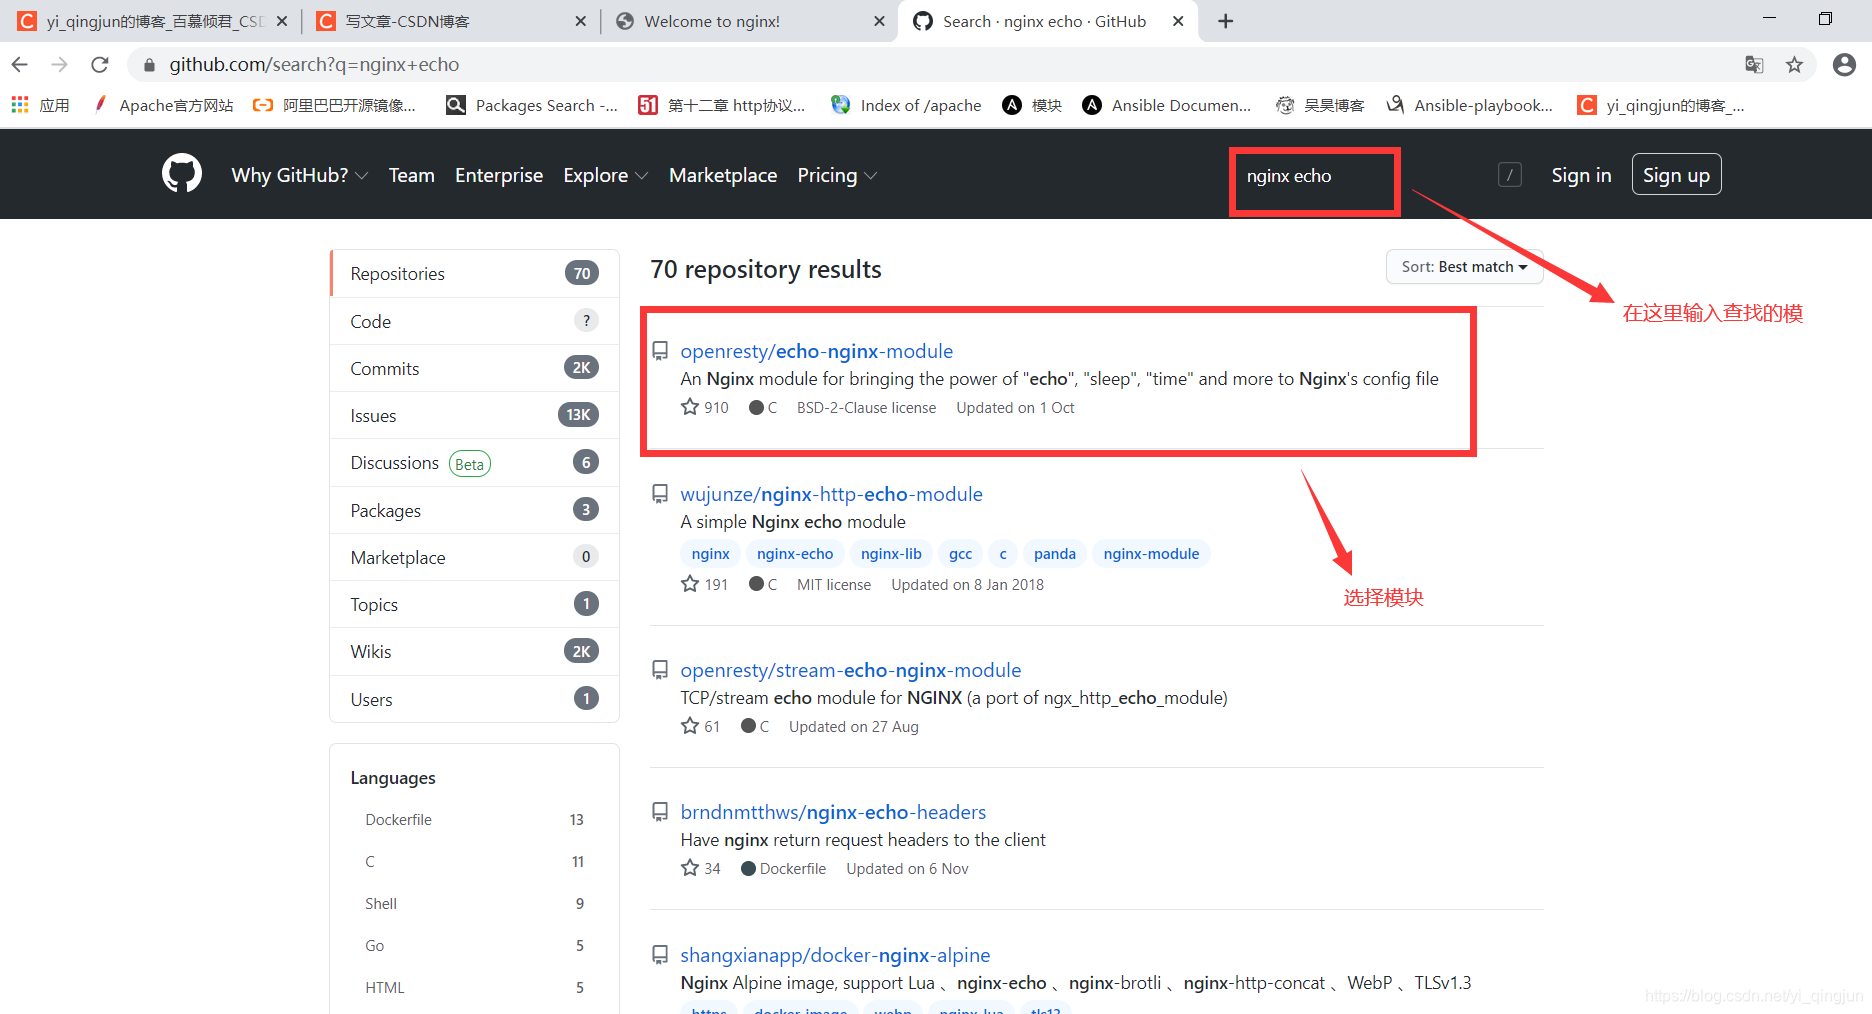Open the Apache官方网站 bookmark

163,105
